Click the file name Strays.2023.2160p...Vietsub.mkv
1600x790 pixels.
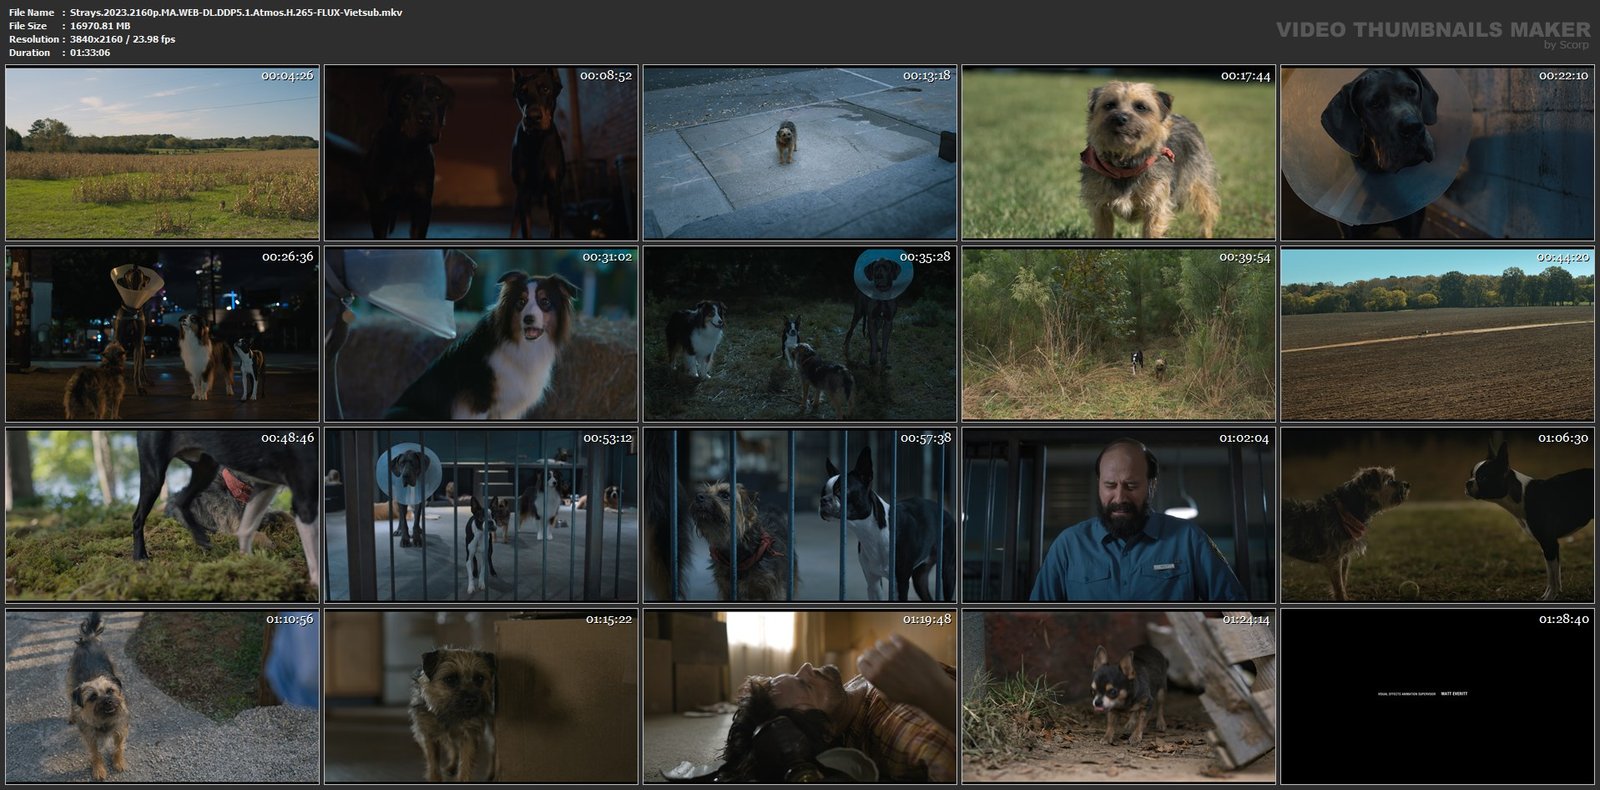(237, 12)
